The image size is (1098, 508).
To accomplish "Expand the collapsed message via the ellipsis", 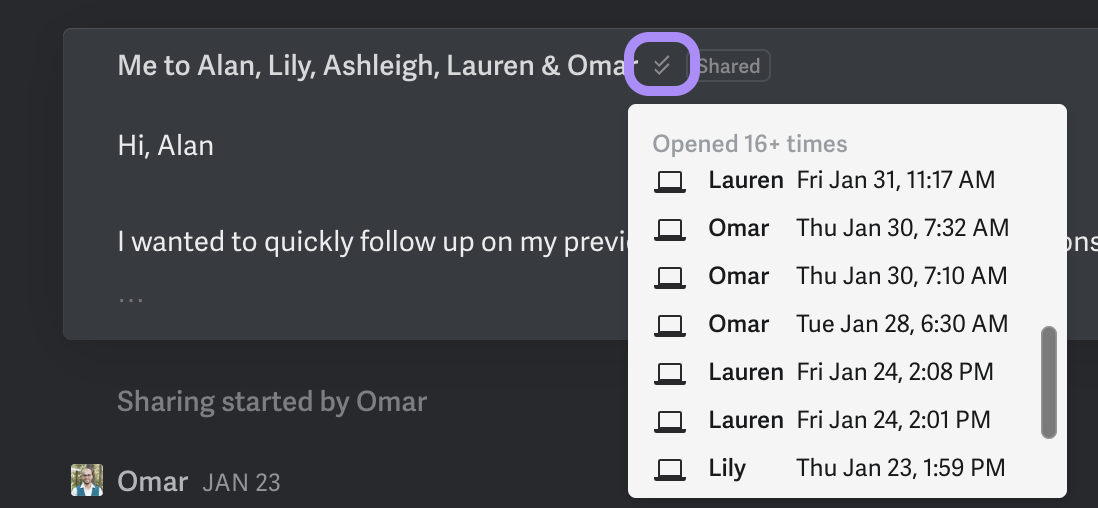I will pyautogui.click(x=130, y=297).
